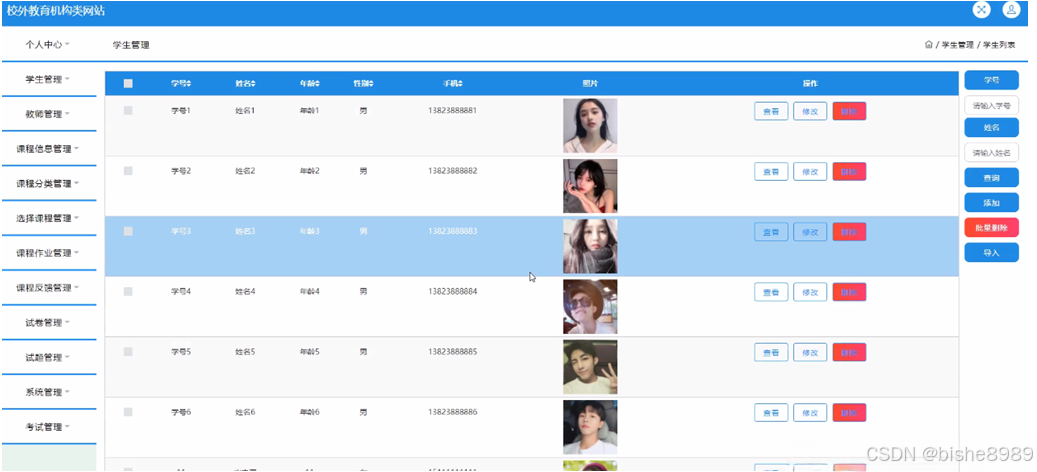1037x472 pixels.
Task: Open the photo thumbnail of 姓名6
Action: pos(590,427)
